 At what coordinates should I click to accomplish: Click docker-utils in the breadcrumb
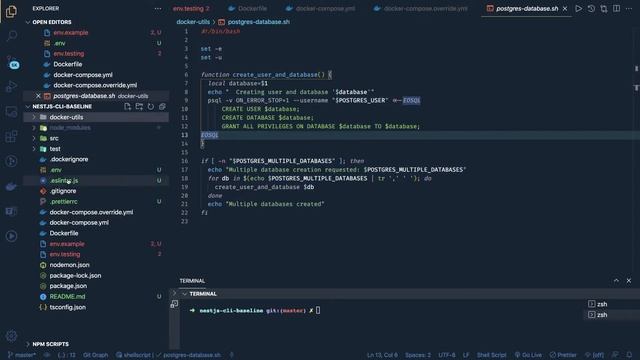pyautogui.click(x=193, y=22)
